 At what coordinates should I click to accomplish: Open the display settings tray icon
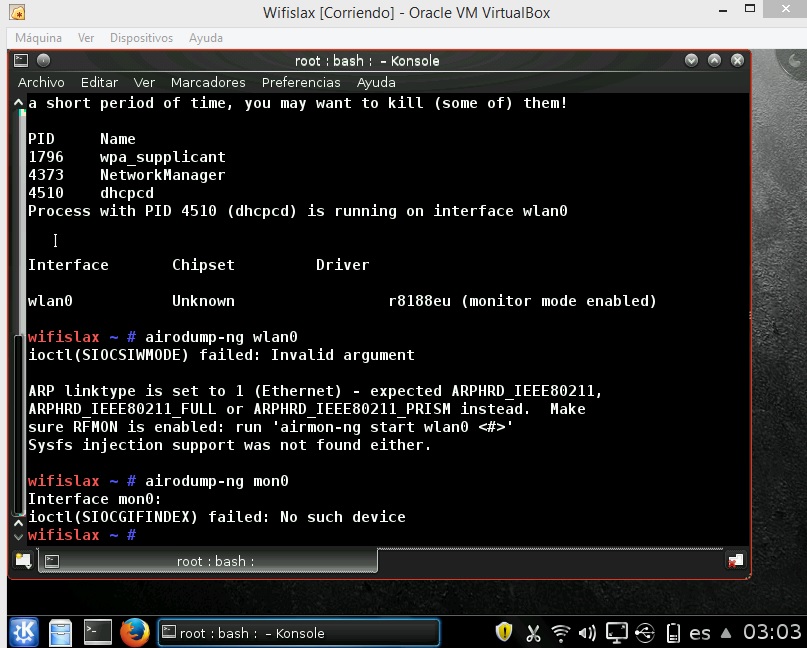pos(617,633)
